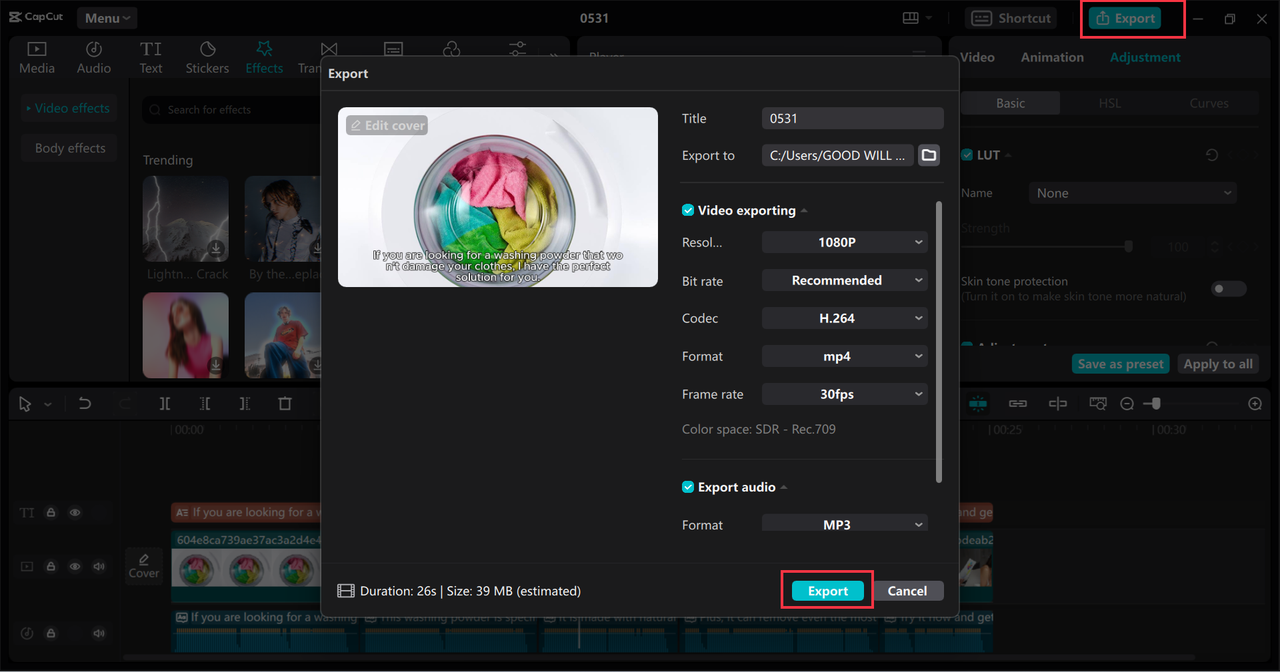Click the timeline zoom-in plus icon
1280x672 pixels.
(x=1255, y=403)
